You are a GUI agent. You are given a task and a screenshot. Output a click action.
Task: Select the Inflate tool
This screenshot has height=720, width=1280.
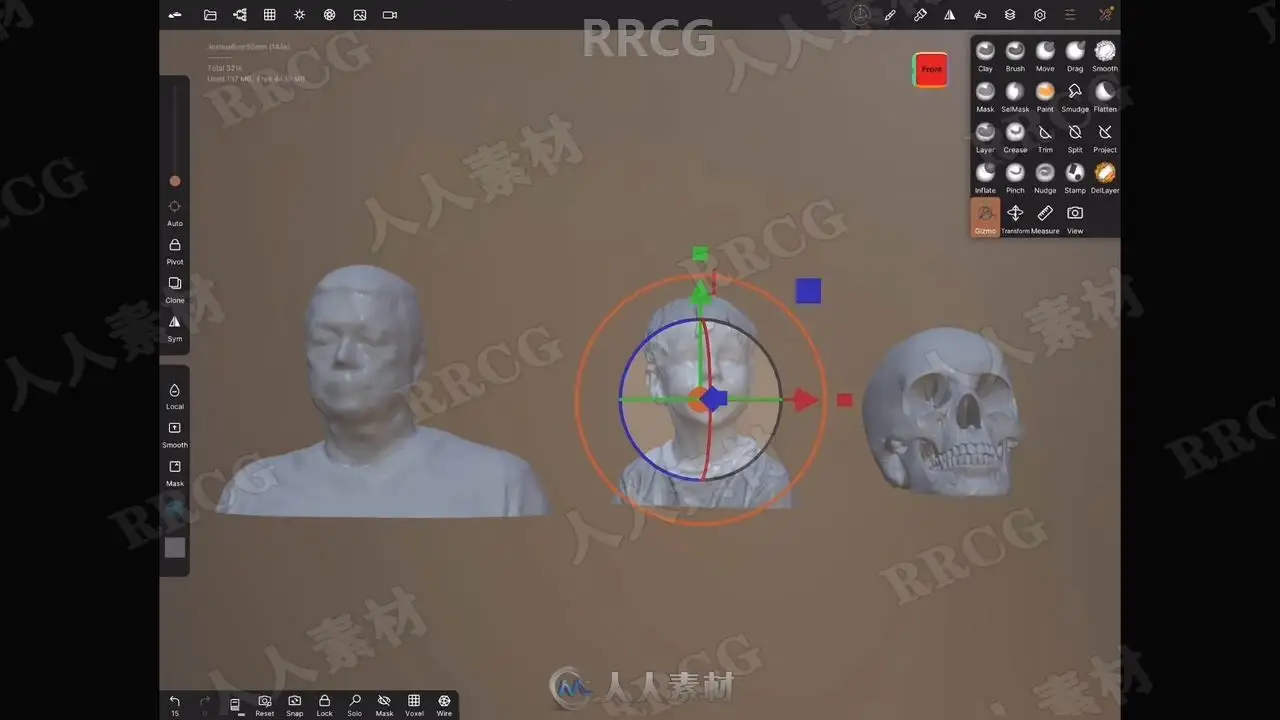pos(985,178)
